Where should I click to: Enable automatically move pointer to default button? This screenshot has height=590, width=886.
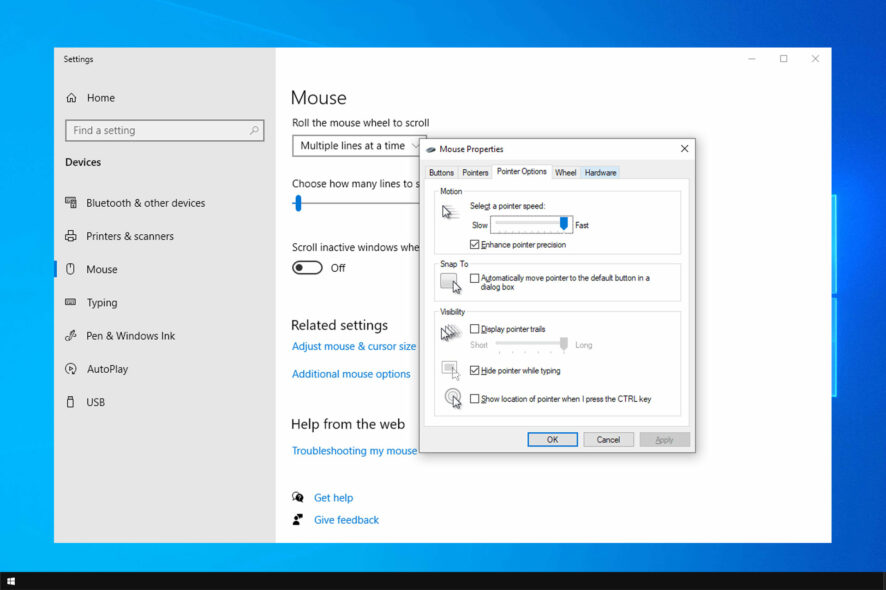(x=475, y=278)
